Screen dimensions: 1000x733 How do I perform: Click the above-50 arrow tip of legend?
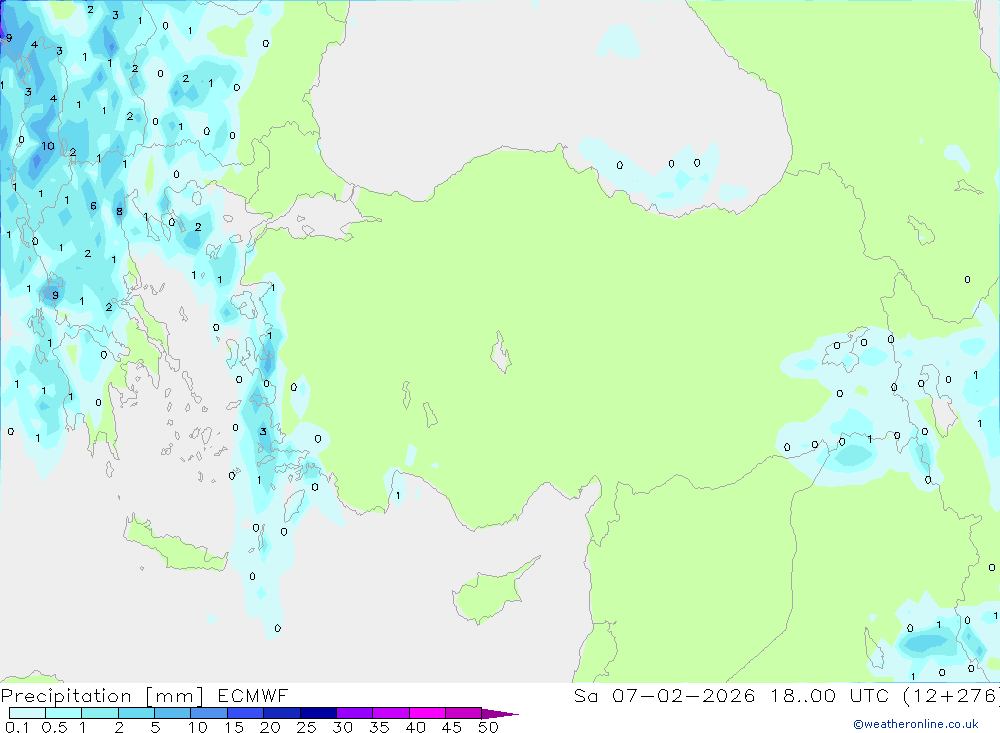coord(499,714)
